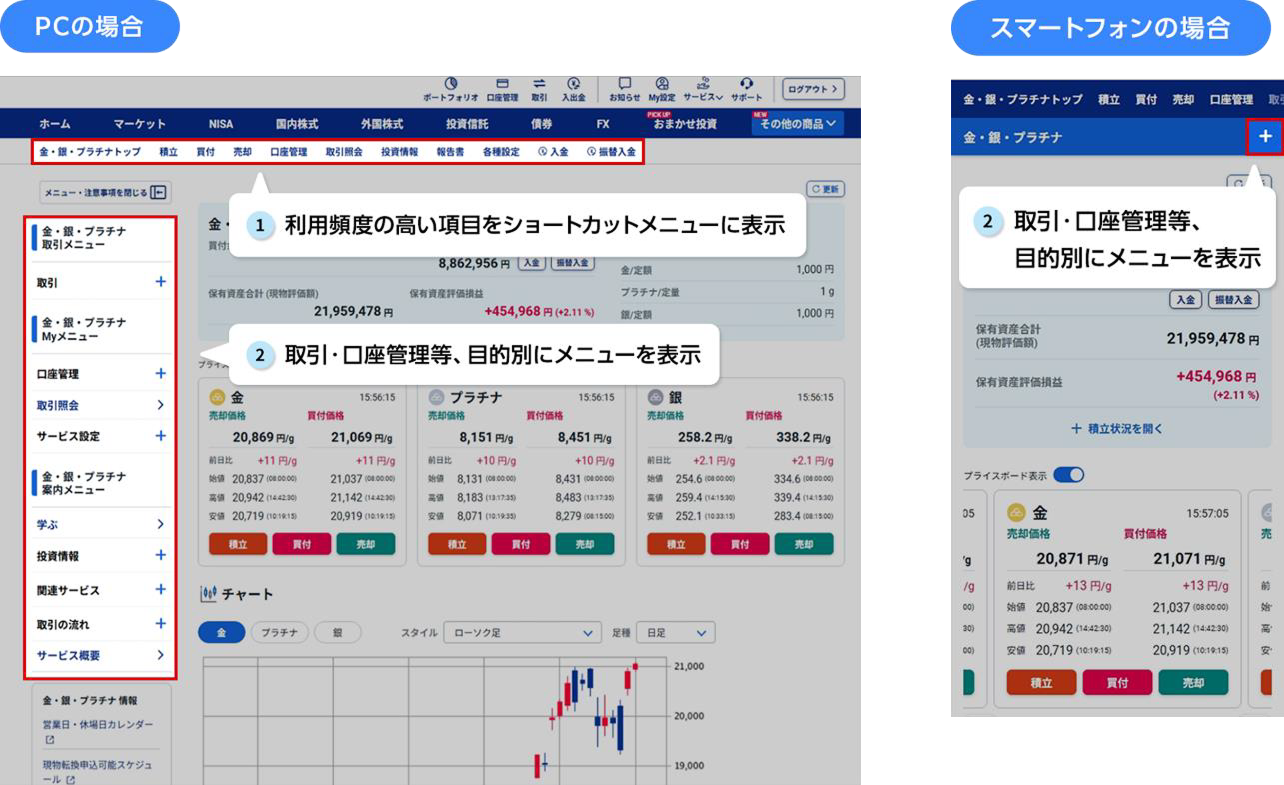Select the プラチナ chart pill

click(x=279, y=633)
